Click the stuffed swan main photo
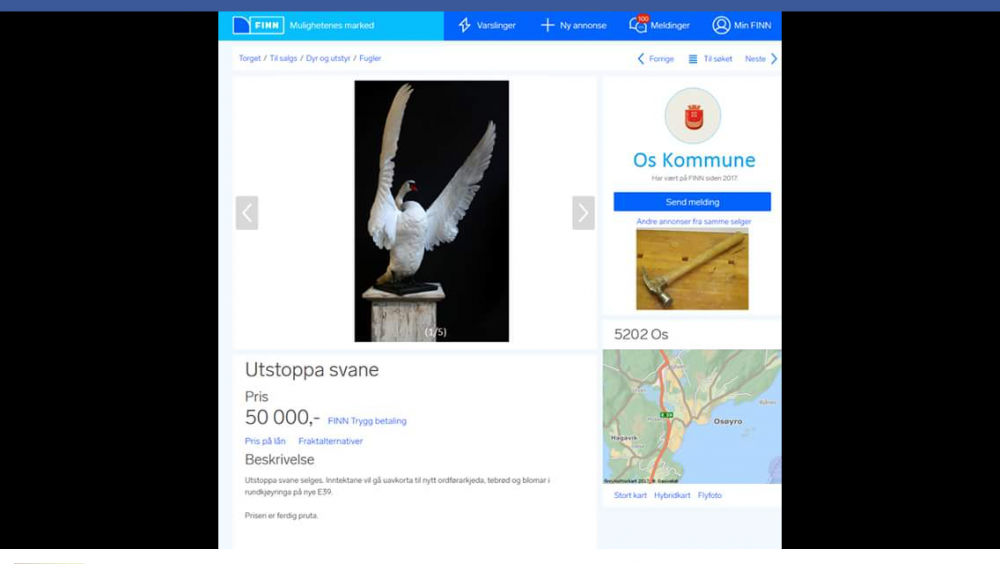Screen dimensions: 1000x564 pyautogui.click(x=432, y=211)
